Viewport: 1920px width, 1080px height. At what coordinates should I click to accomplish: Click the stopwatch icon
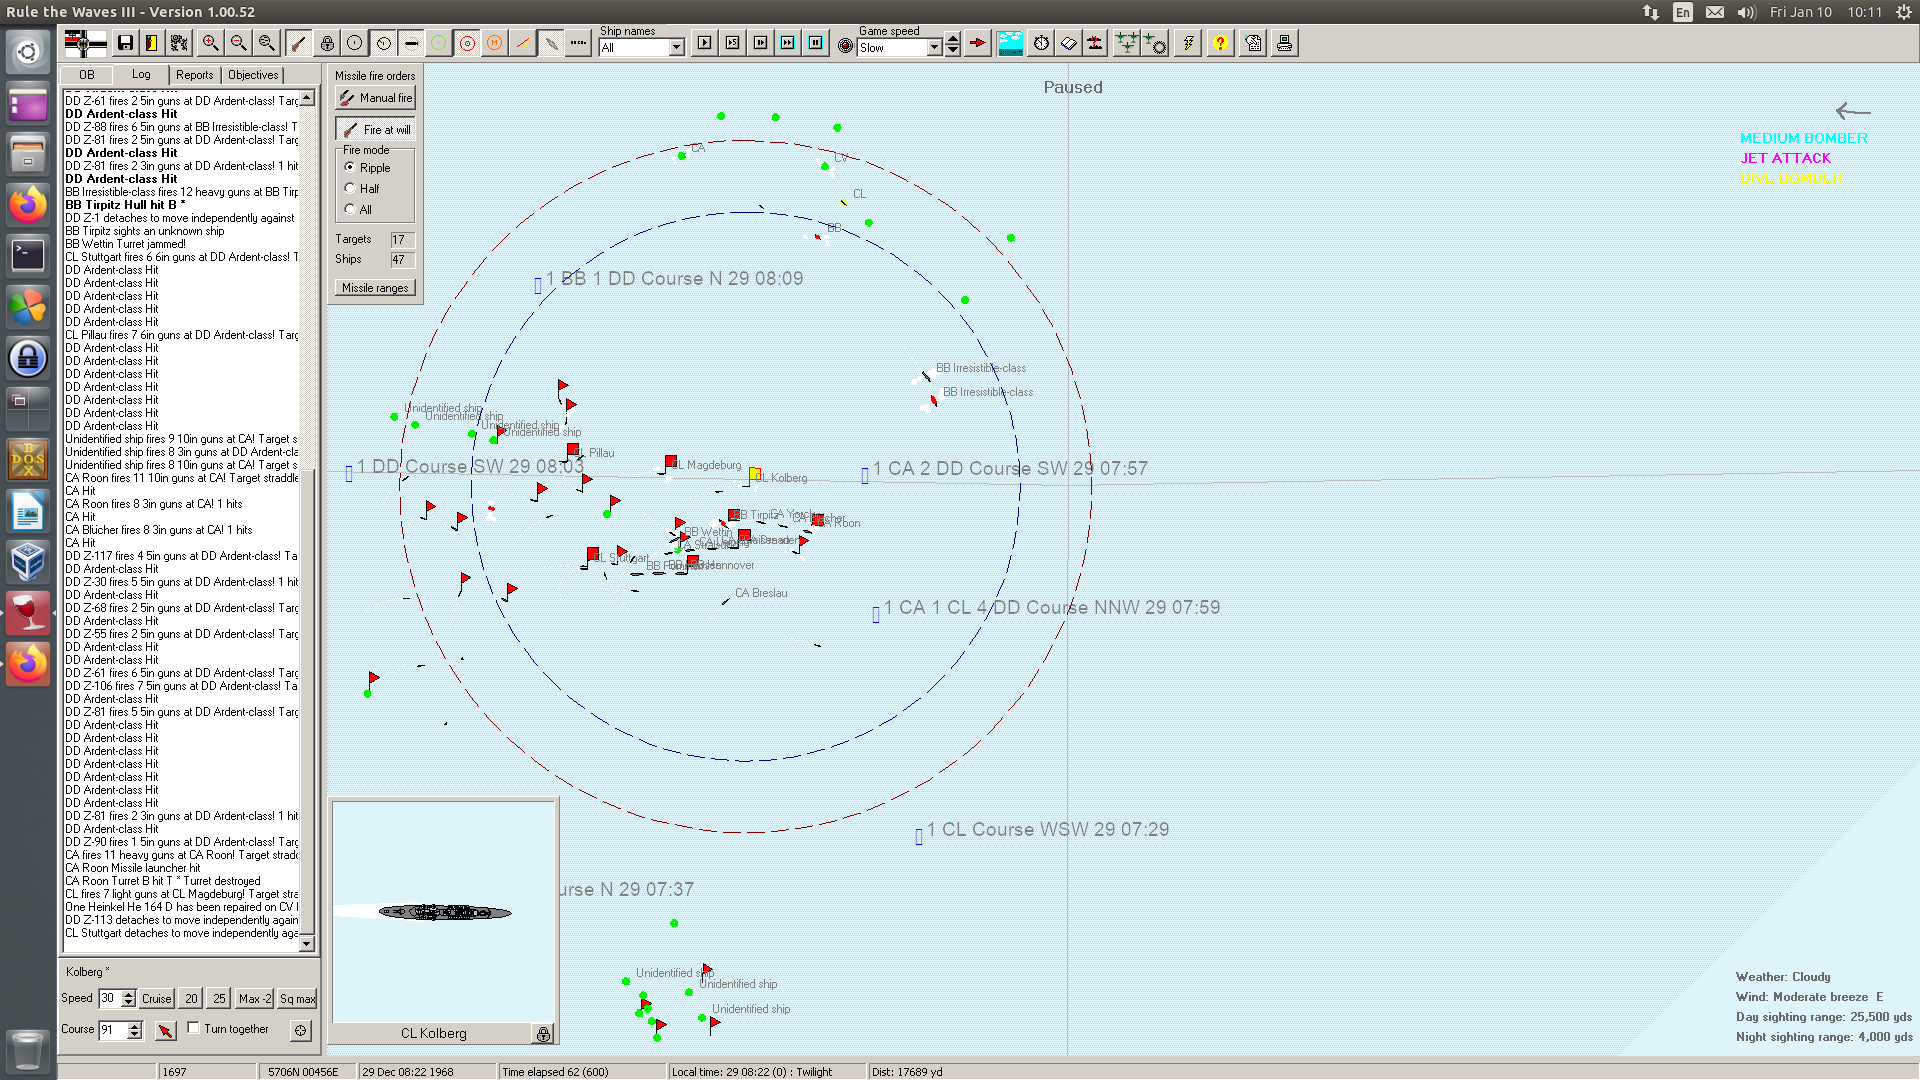coord(1041,43)
